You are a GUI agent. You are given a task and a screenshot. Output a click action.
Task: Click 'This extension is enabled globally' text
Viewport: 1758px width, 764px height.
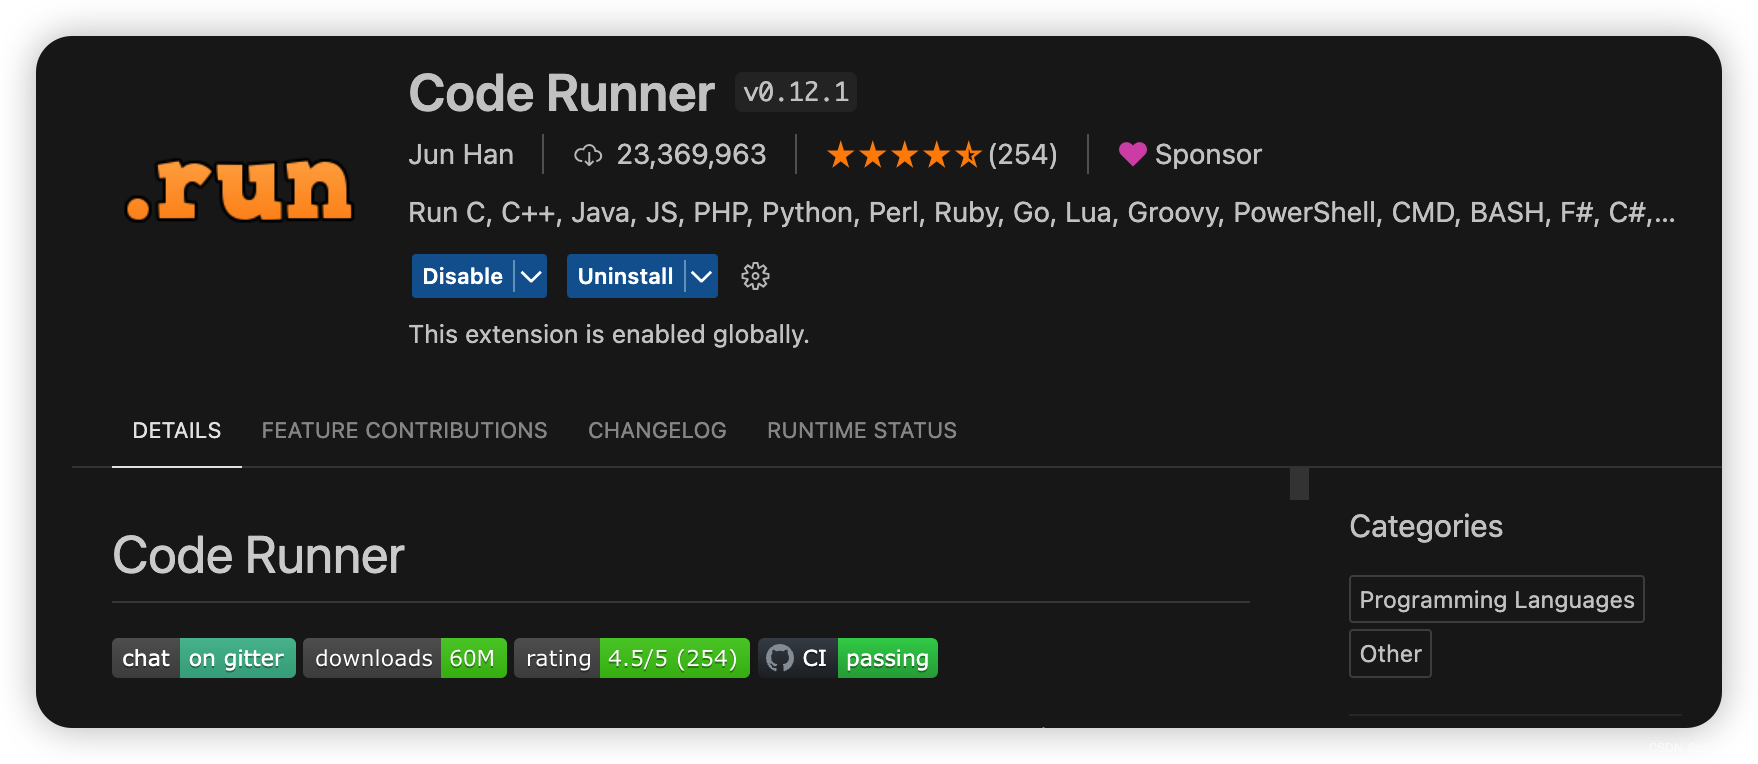click(x=609, y=334)
